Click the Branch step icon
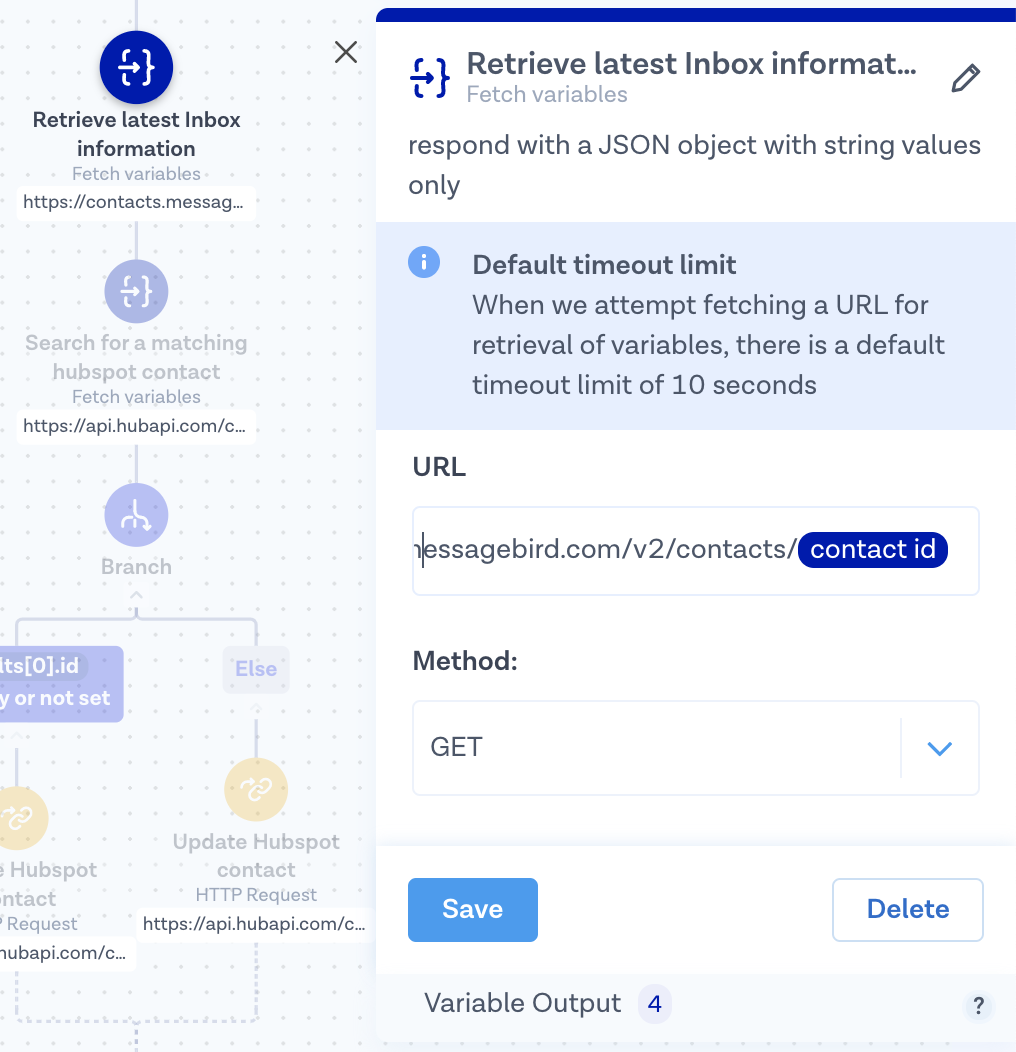1016x1052 pixels. click(x=136, y=515)
